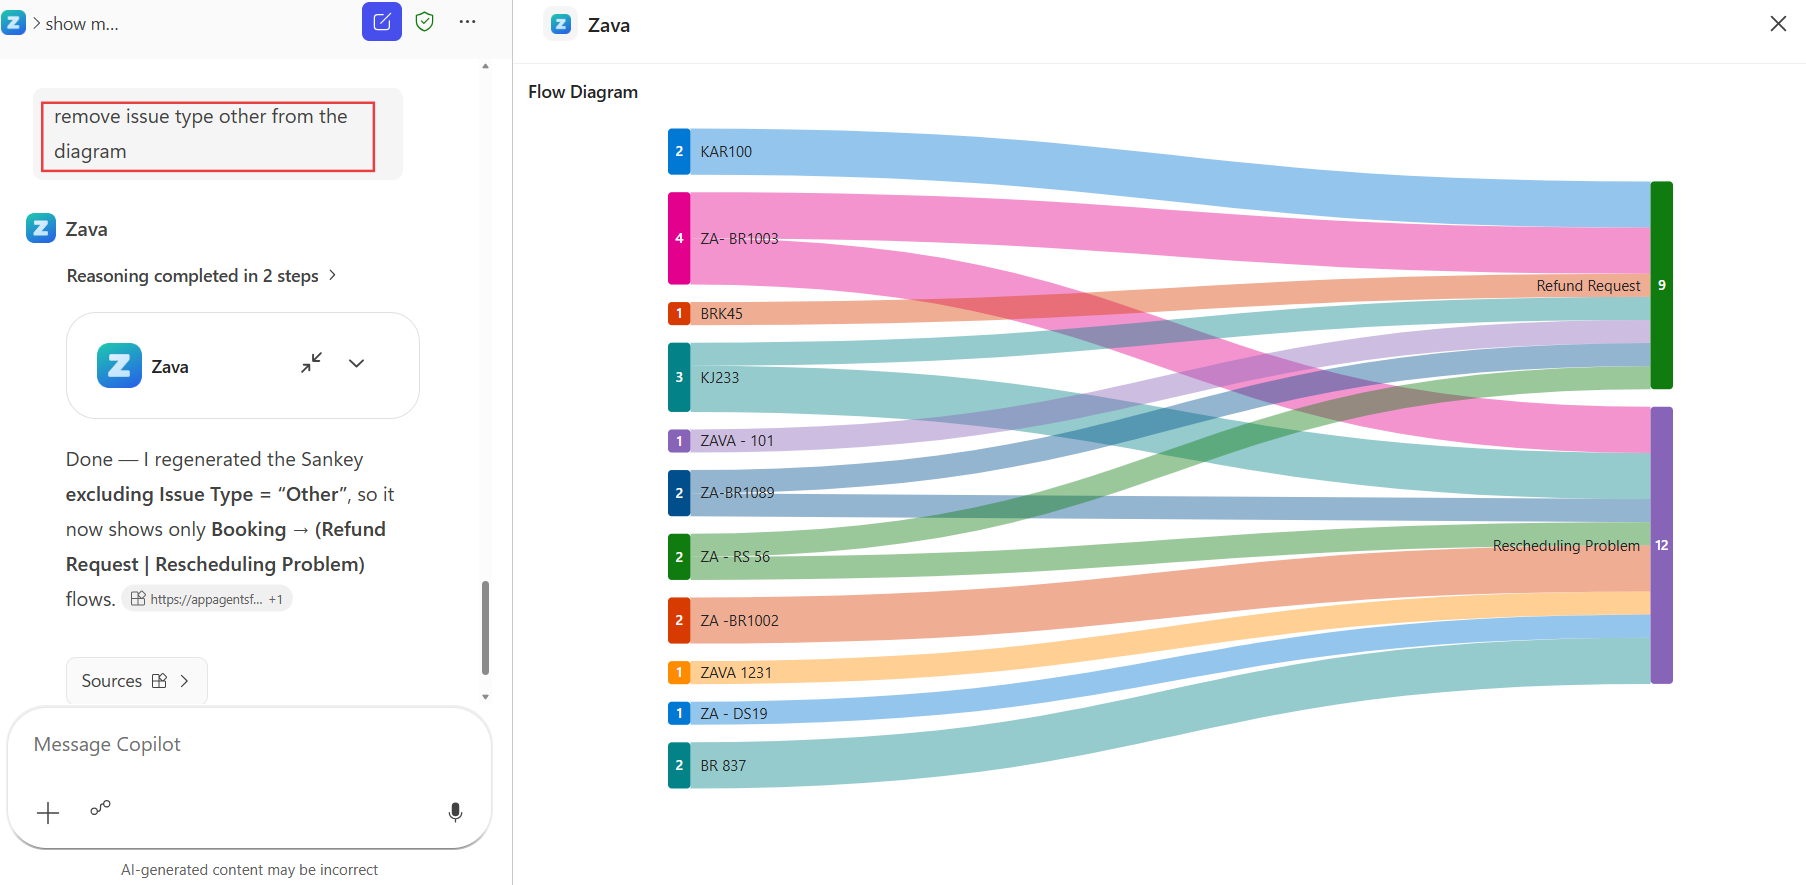Image resolution: width=1806 pixels, height=885 pixels.
Task: Open the agents connector icon below message box
Action: point(100,807)
